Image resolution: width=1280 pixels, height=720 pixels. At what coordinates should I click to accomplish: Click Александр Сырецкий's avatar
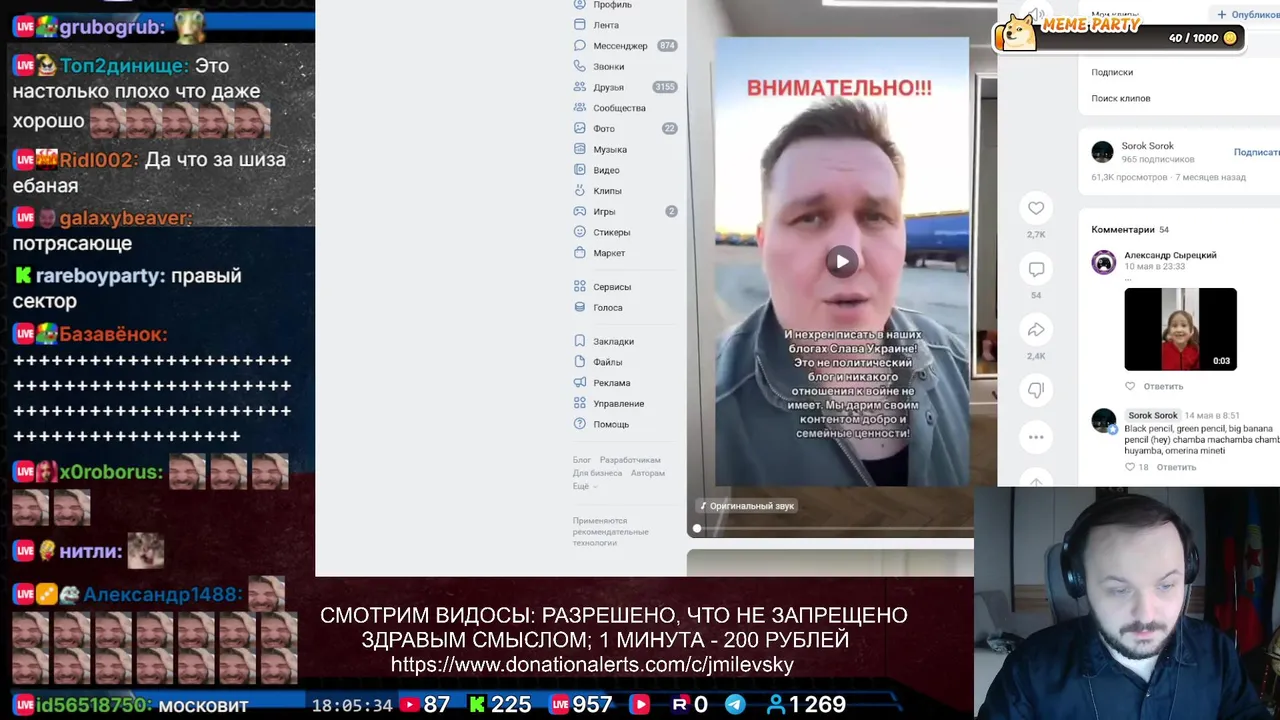(1104, 263)
